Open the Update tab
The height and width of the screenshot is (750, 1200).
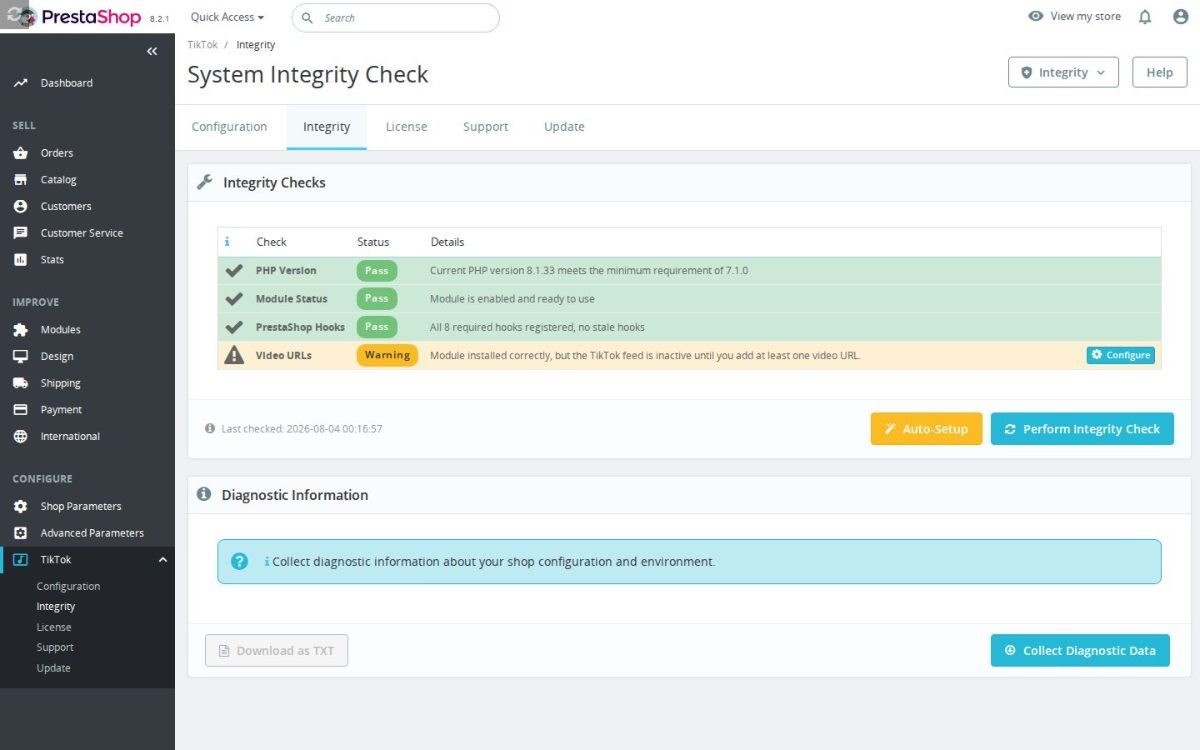[564, 127]
